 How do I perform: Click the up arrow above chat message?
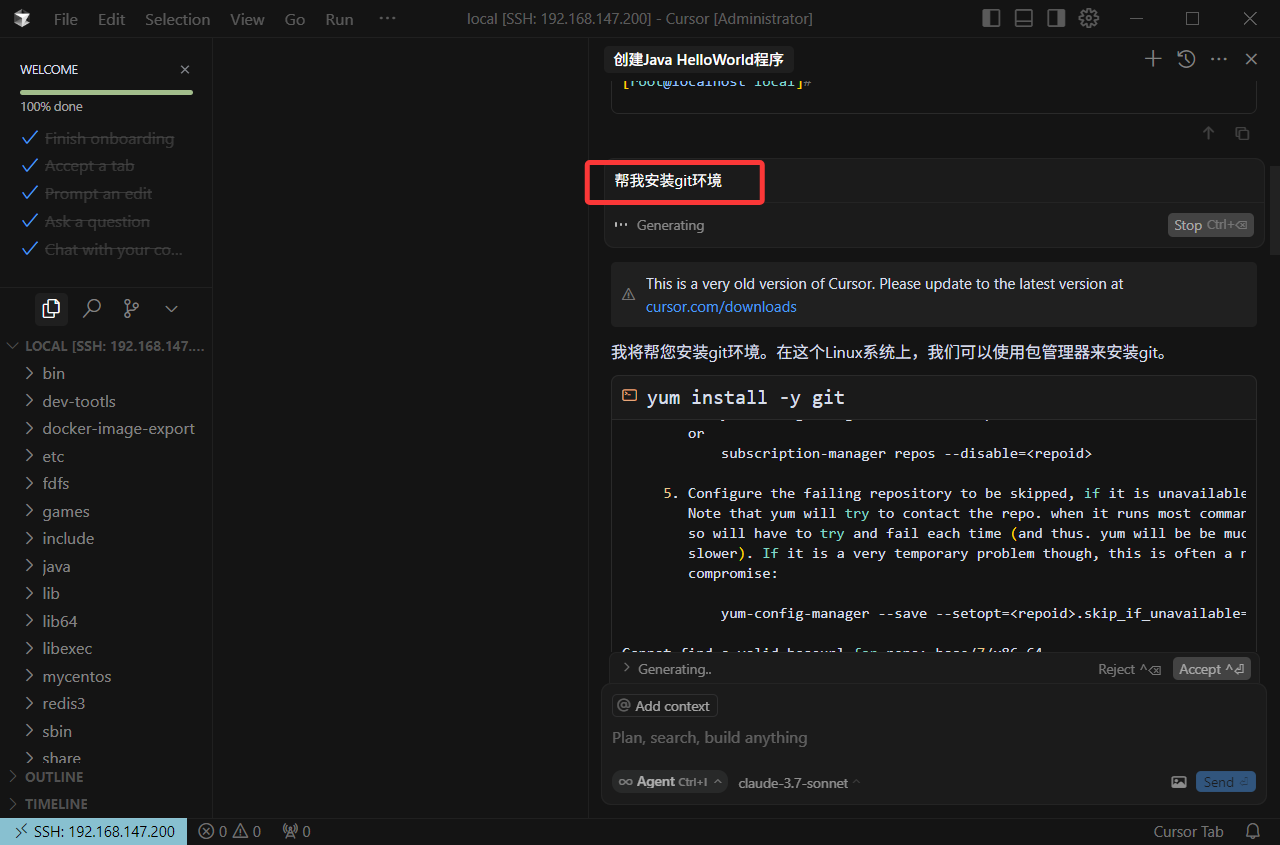[1208, 133]
